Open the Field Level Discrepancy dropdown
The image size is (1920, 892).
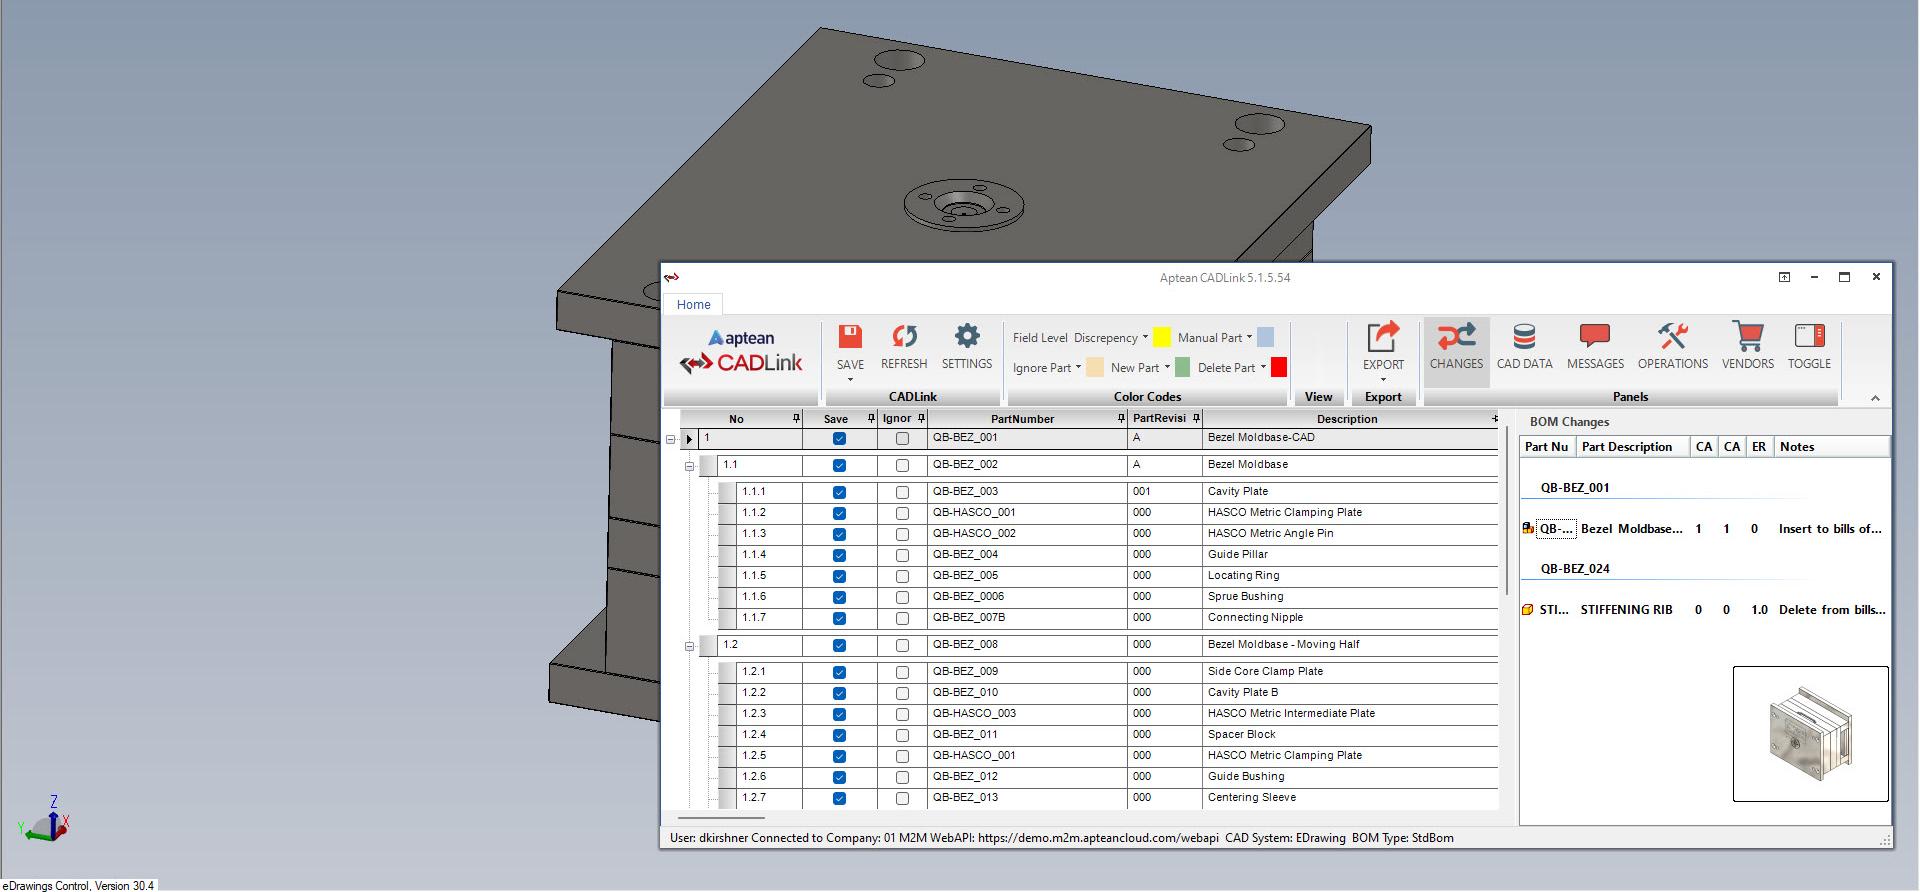click(1145, 338)
